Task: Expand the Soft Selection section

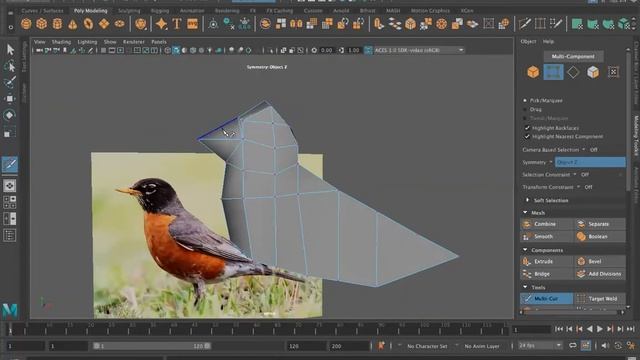Action: click(x=527, y=200)
